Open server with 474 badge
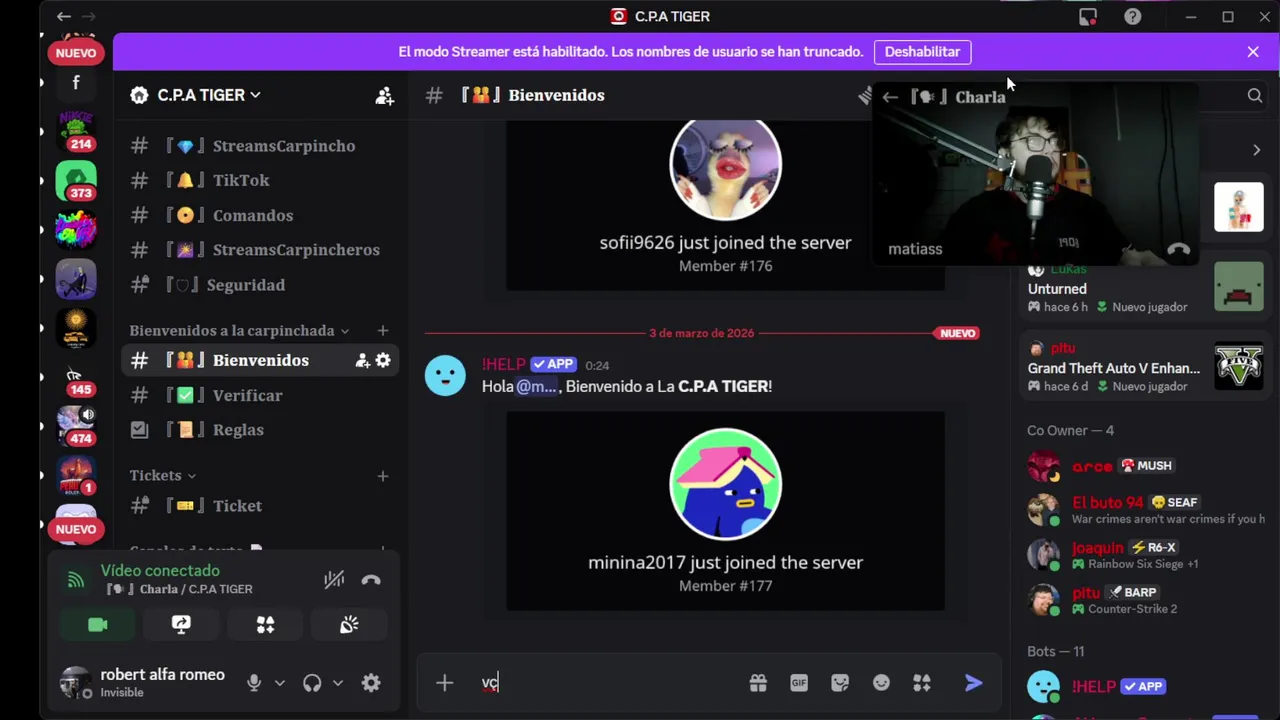Image resolution: width=1280 pixels, height=720 pixels. click(76, 426)
